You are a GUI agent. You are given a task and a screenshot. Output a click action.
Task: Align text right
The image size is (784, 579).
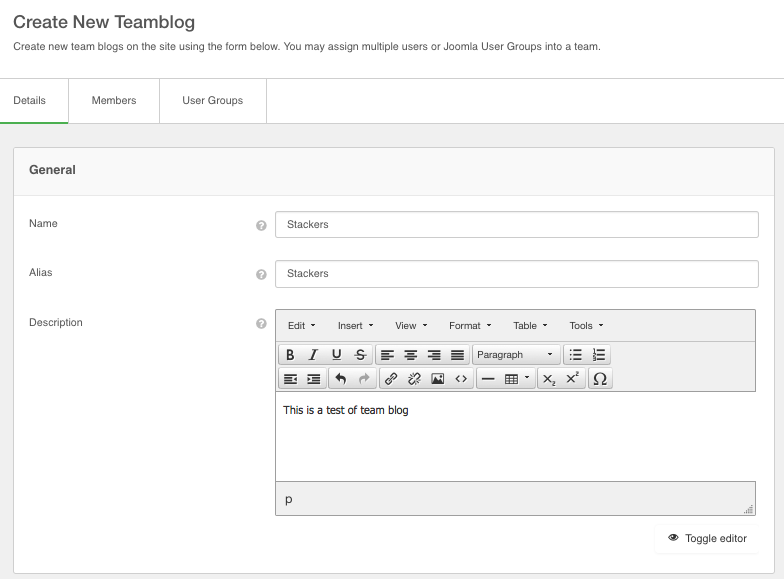point(434,354)
